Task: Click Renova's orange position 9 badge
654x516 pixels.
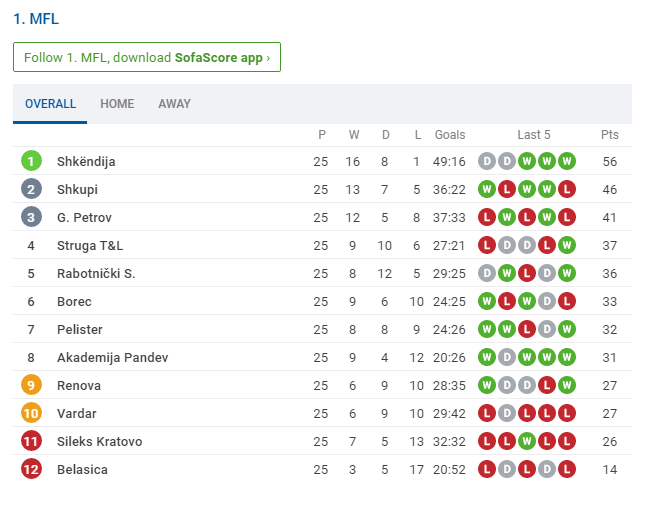Action: point(31,385)
